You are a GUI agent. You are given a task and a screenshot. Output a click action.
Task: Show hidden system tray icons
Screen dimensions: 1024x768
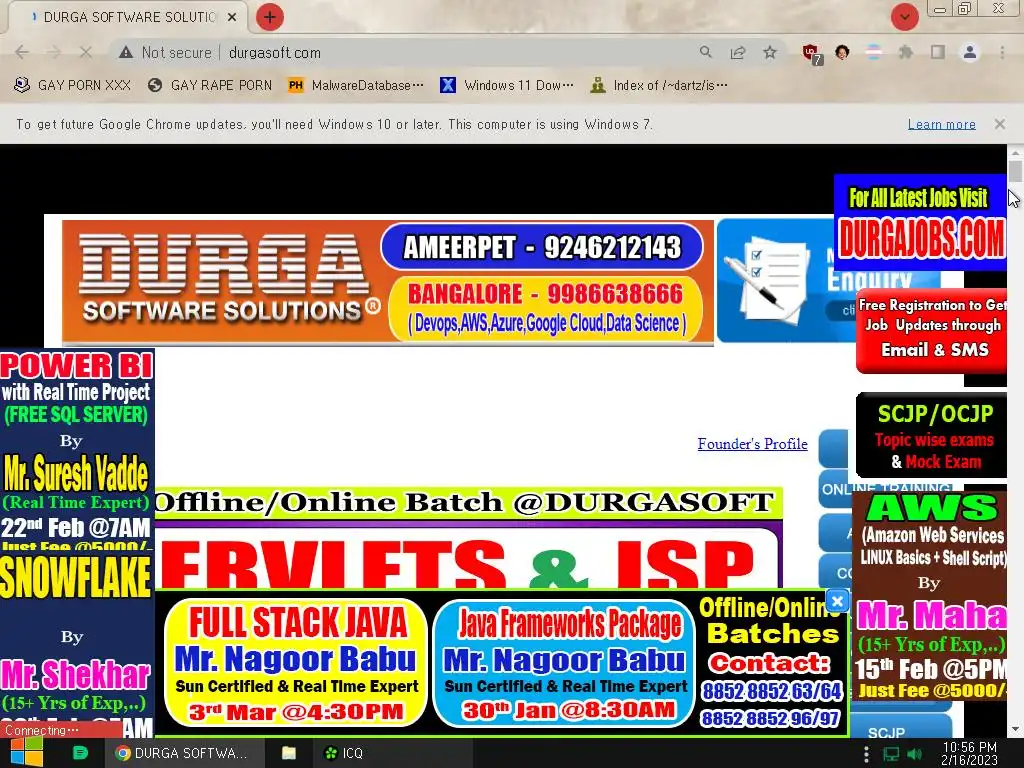coord(866,754)
